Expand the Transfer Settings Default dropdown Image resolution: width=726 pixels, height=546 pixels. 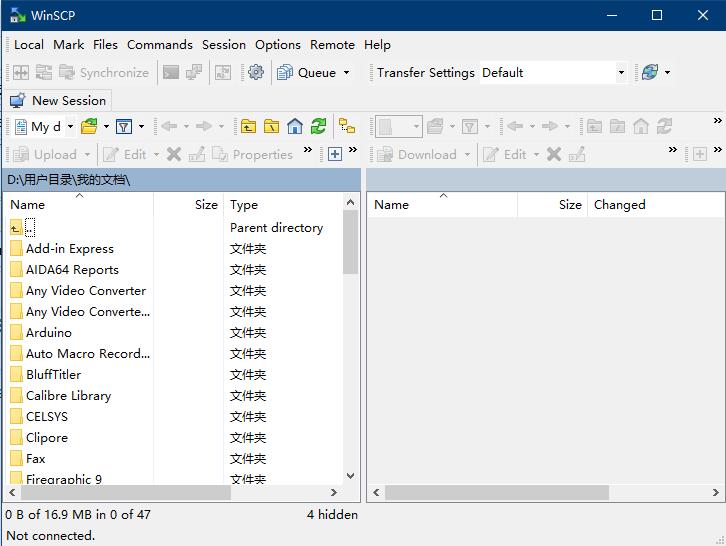coord(621,72)
